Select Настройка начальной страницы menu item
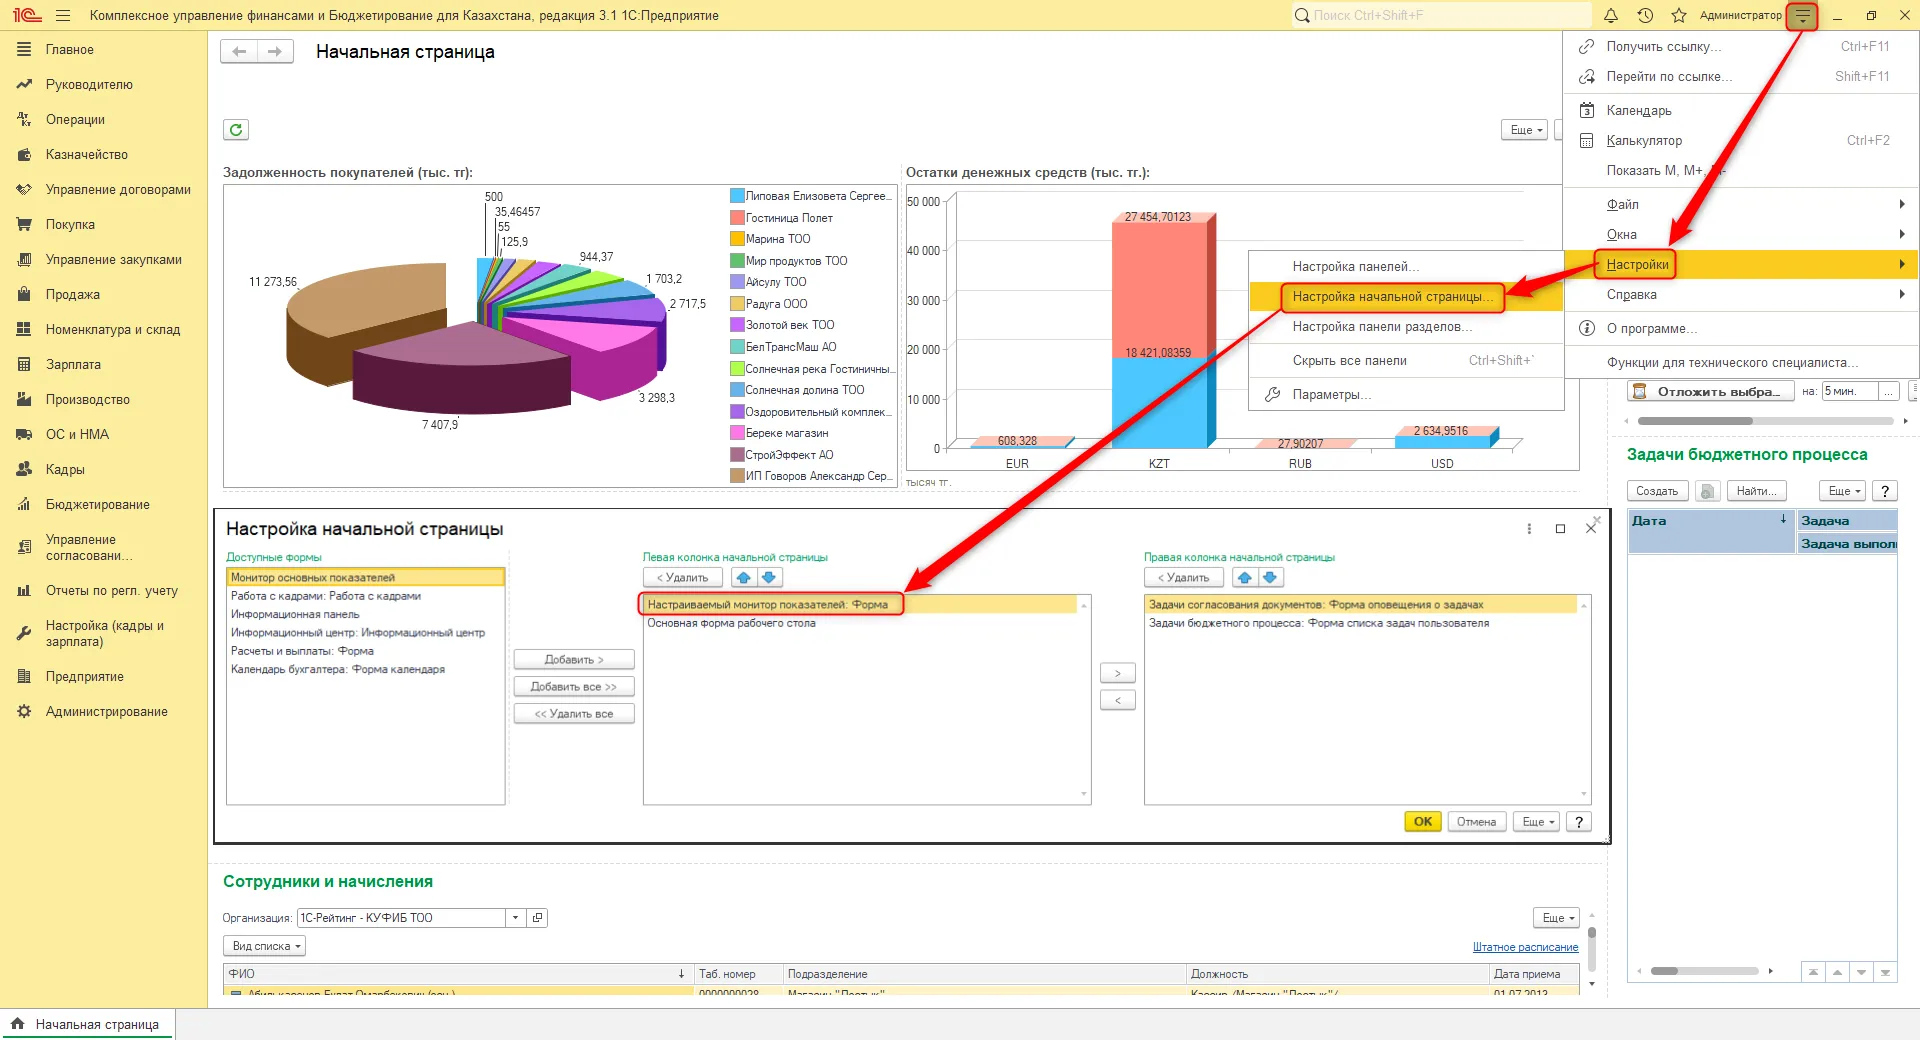 pos(1392,296)
